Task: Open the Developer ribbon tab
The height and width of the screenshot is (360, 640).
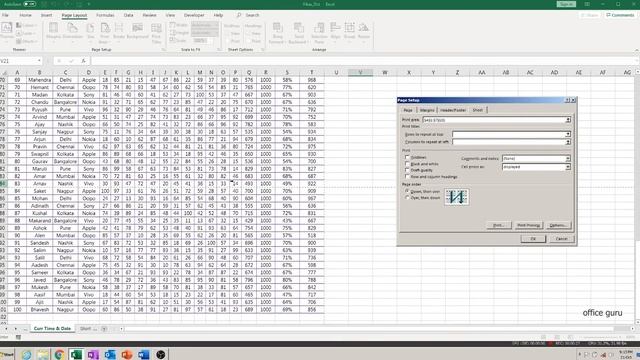Action: (x=194, y=15)
